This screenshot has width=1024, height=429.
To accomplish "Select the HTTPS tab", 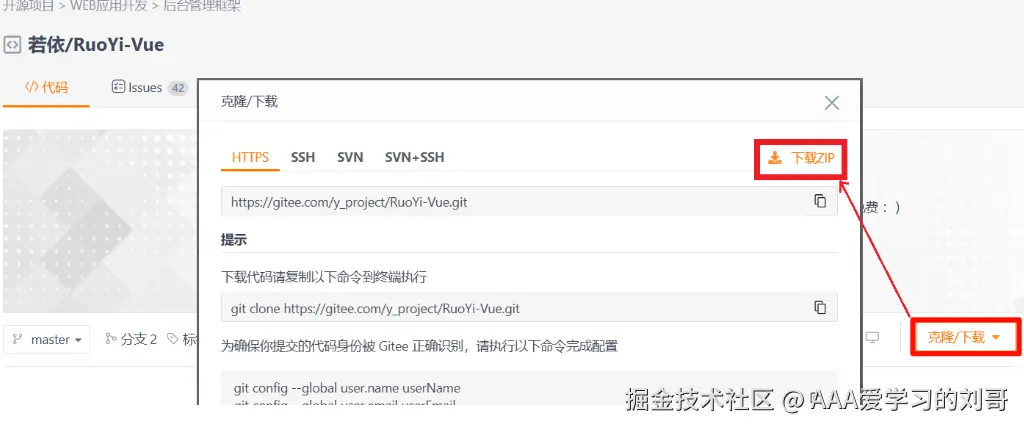I will (x=250, y=157).
